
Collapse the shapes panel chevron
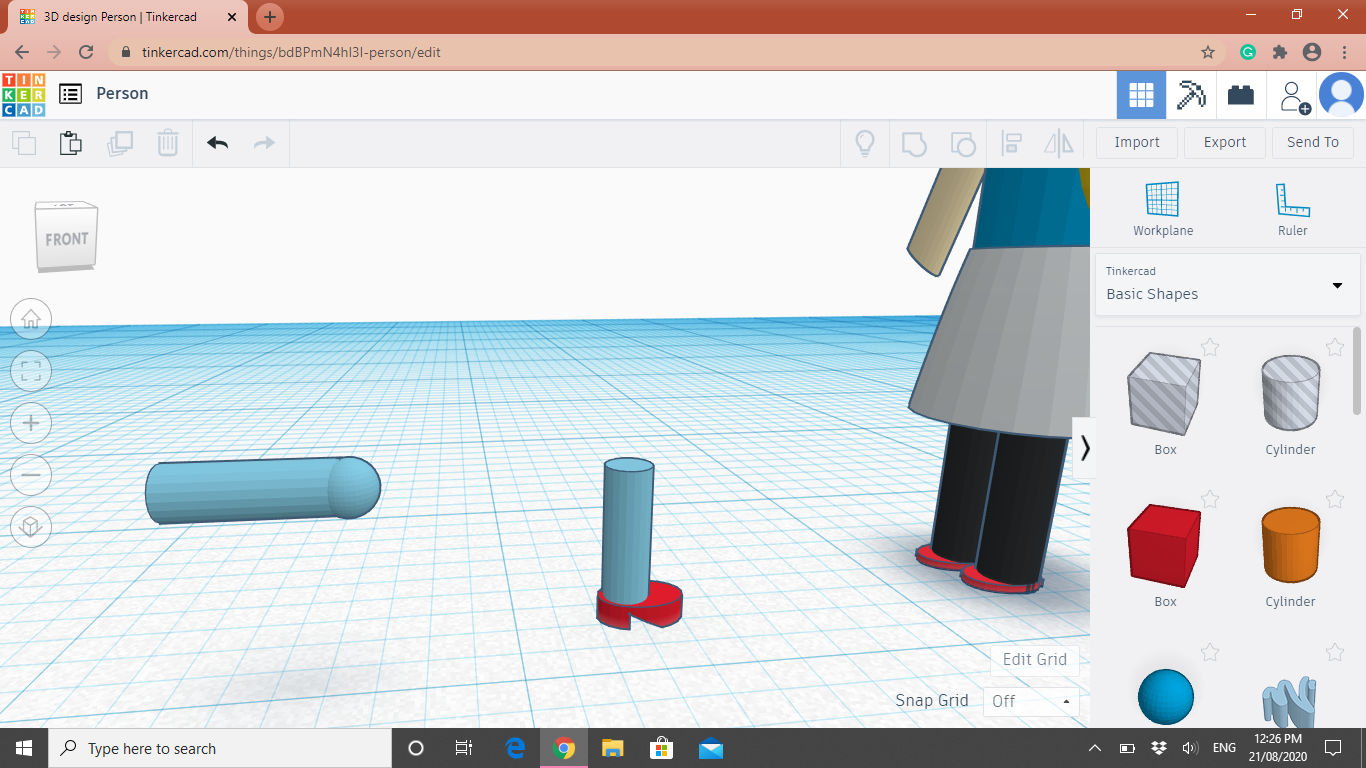[x=1084, y=448]
